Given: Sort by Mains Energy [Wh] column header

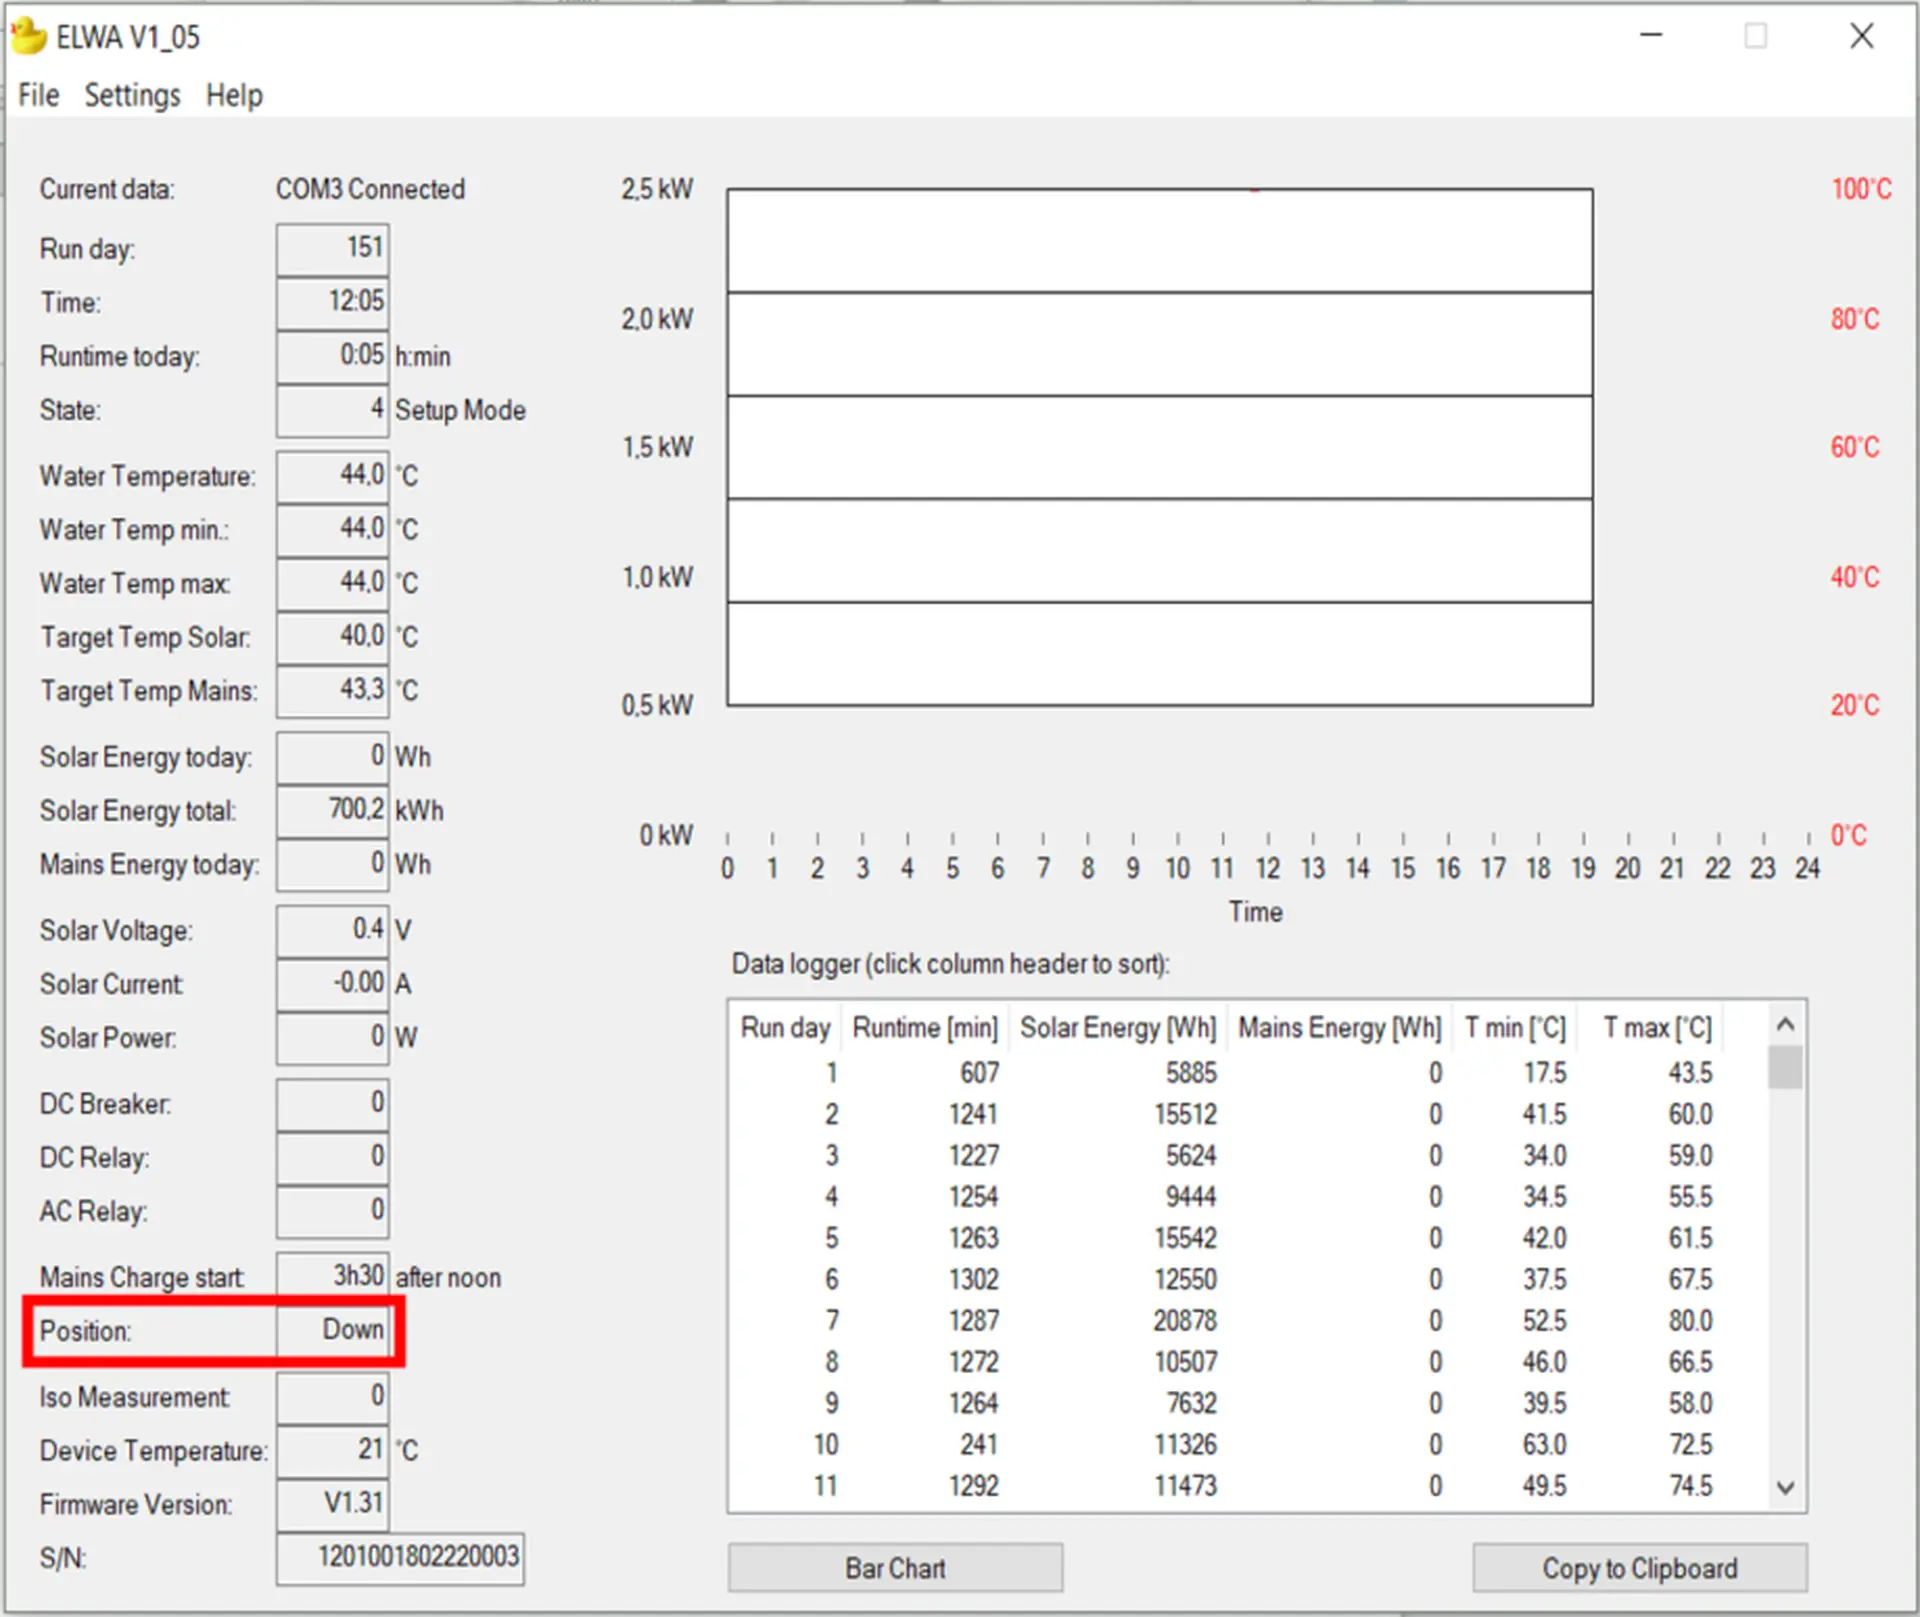Looking at the screenshot, I should pos(1339,1027).
